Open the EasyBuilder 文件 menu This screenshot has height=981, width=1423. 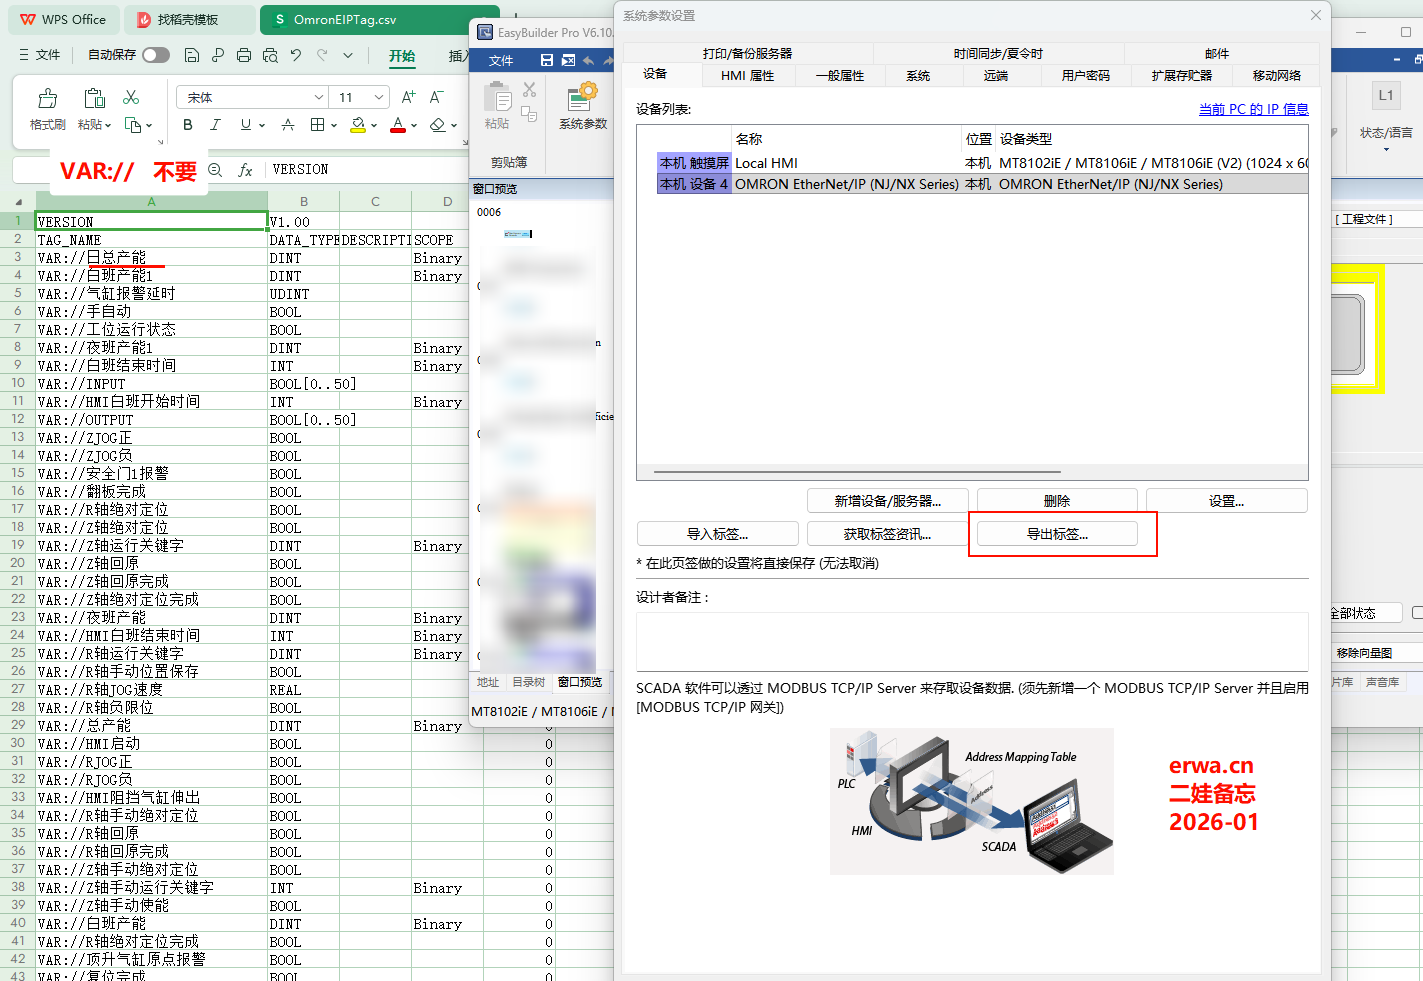tap(501, 60)
